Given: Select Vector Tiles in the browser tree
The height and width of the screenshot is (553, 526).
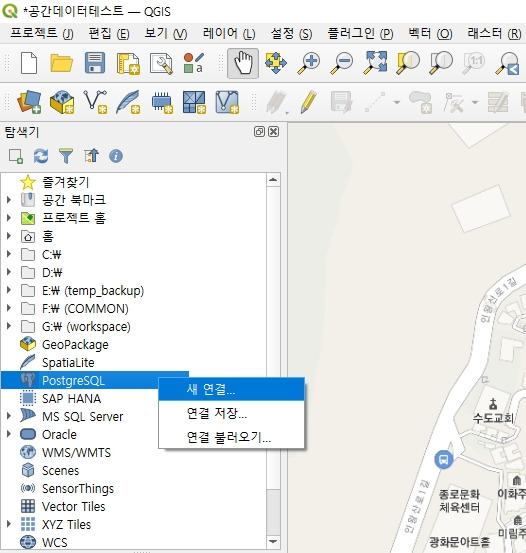Looking at the screenshot, I should pyautogui.click(x=73, y=506).
